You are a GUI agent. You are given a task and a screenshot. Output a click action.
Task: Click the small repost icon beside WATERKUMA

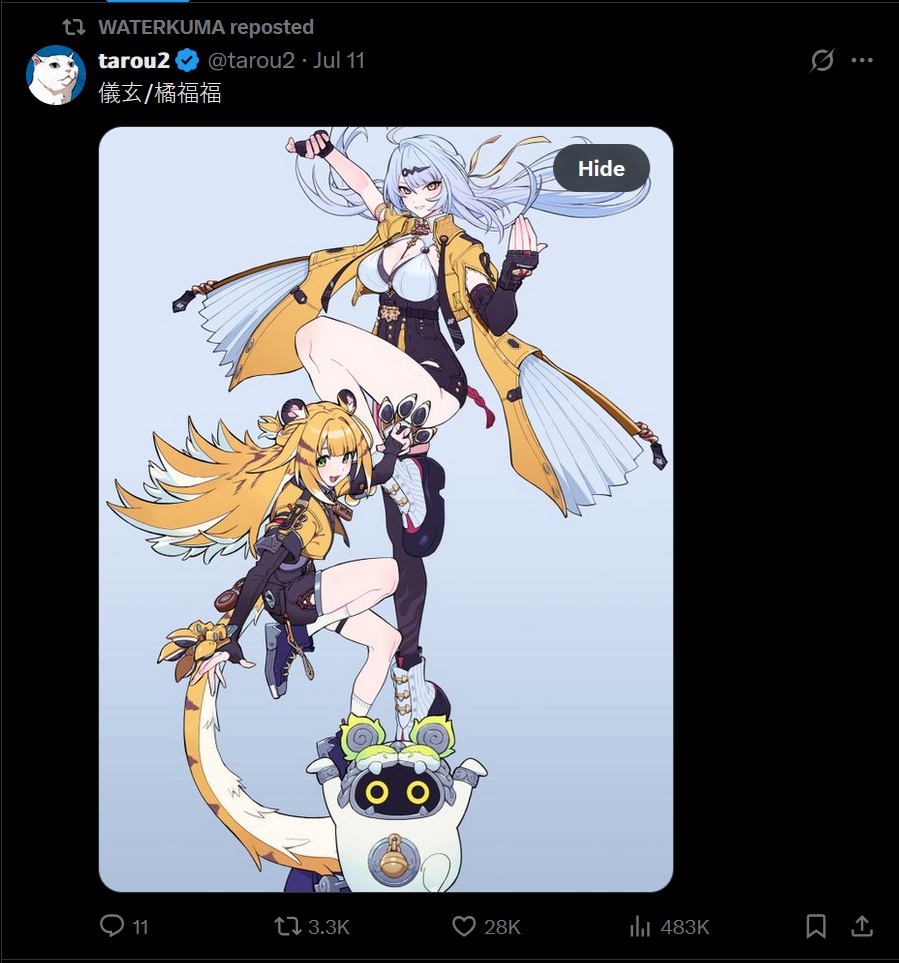[74, 27]
